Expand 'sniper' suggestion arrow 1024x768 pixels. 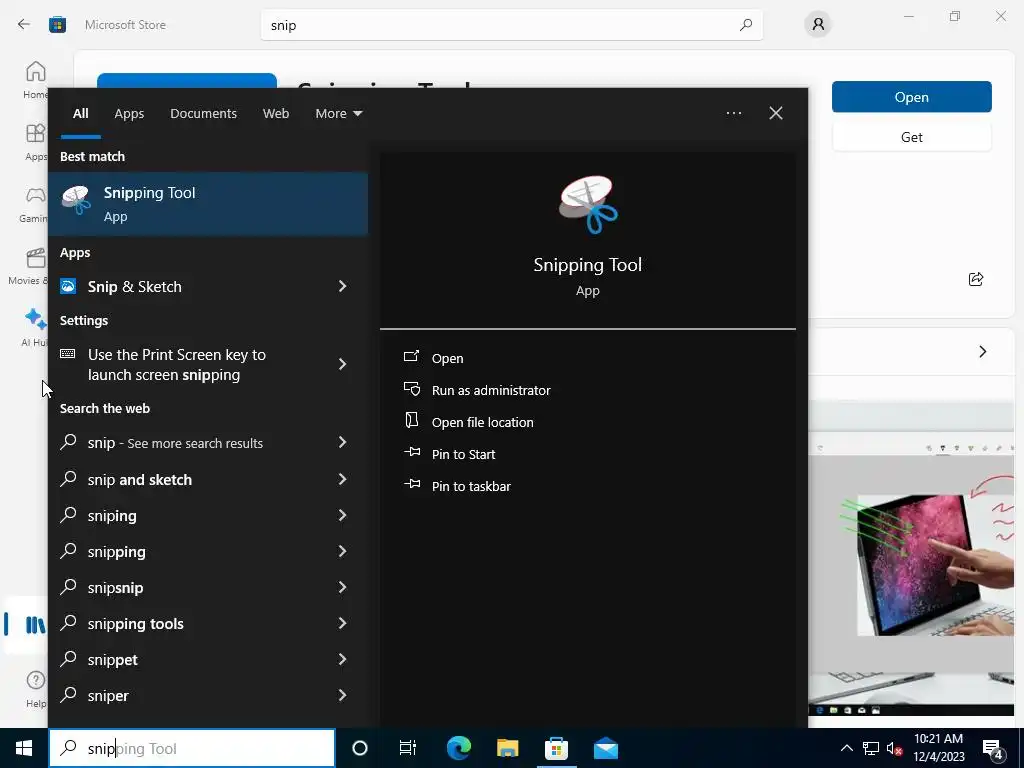(342, 695)
